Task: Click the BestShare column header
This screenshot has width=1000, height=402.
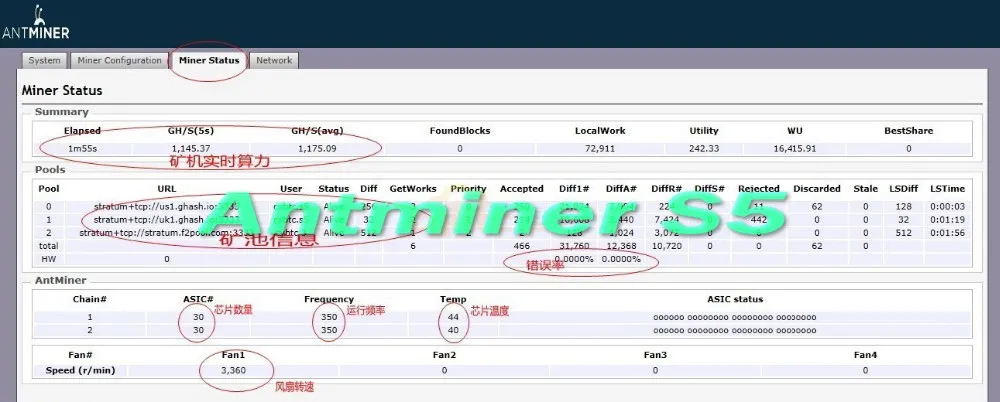Action: click(x=908, y=131)
